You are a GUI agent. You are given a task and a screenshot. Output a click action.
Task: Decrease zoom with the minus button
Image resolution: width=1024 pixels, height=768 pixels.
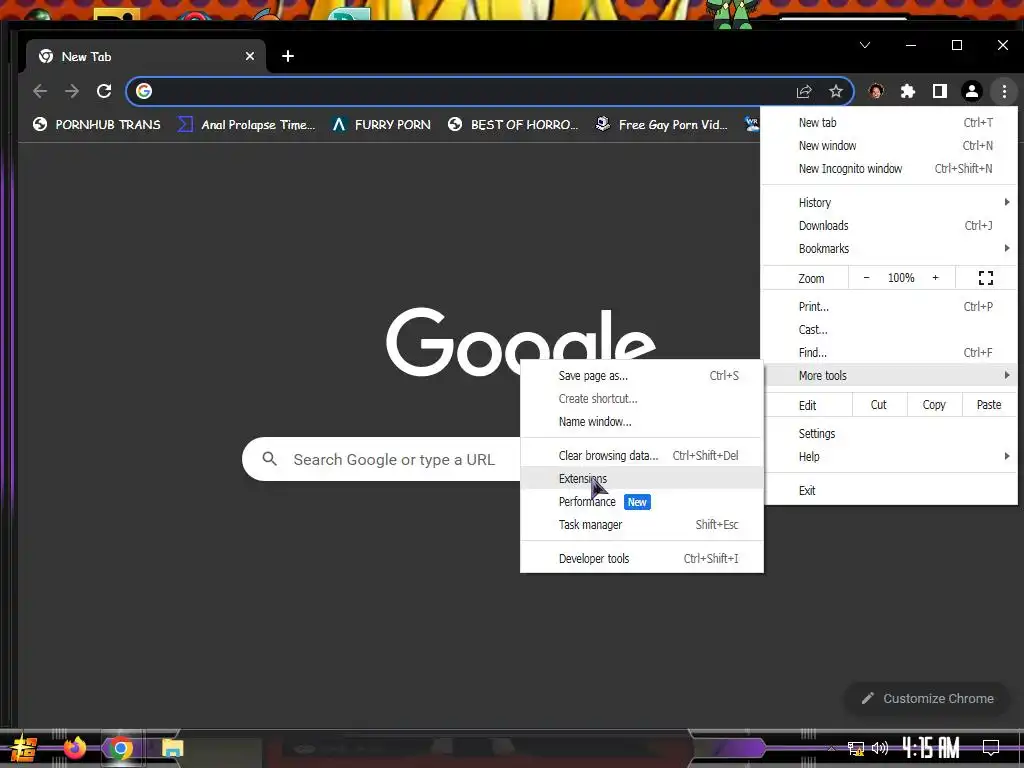[x=867, y=278]
